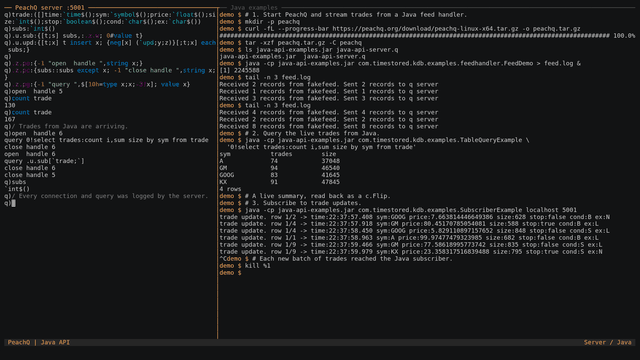The height and width of the screenshot is (360, 640).
Task: Select the 'query .u.sub[`trade;`]' log line
Action: pyautogui.click(x=44, y=161)
